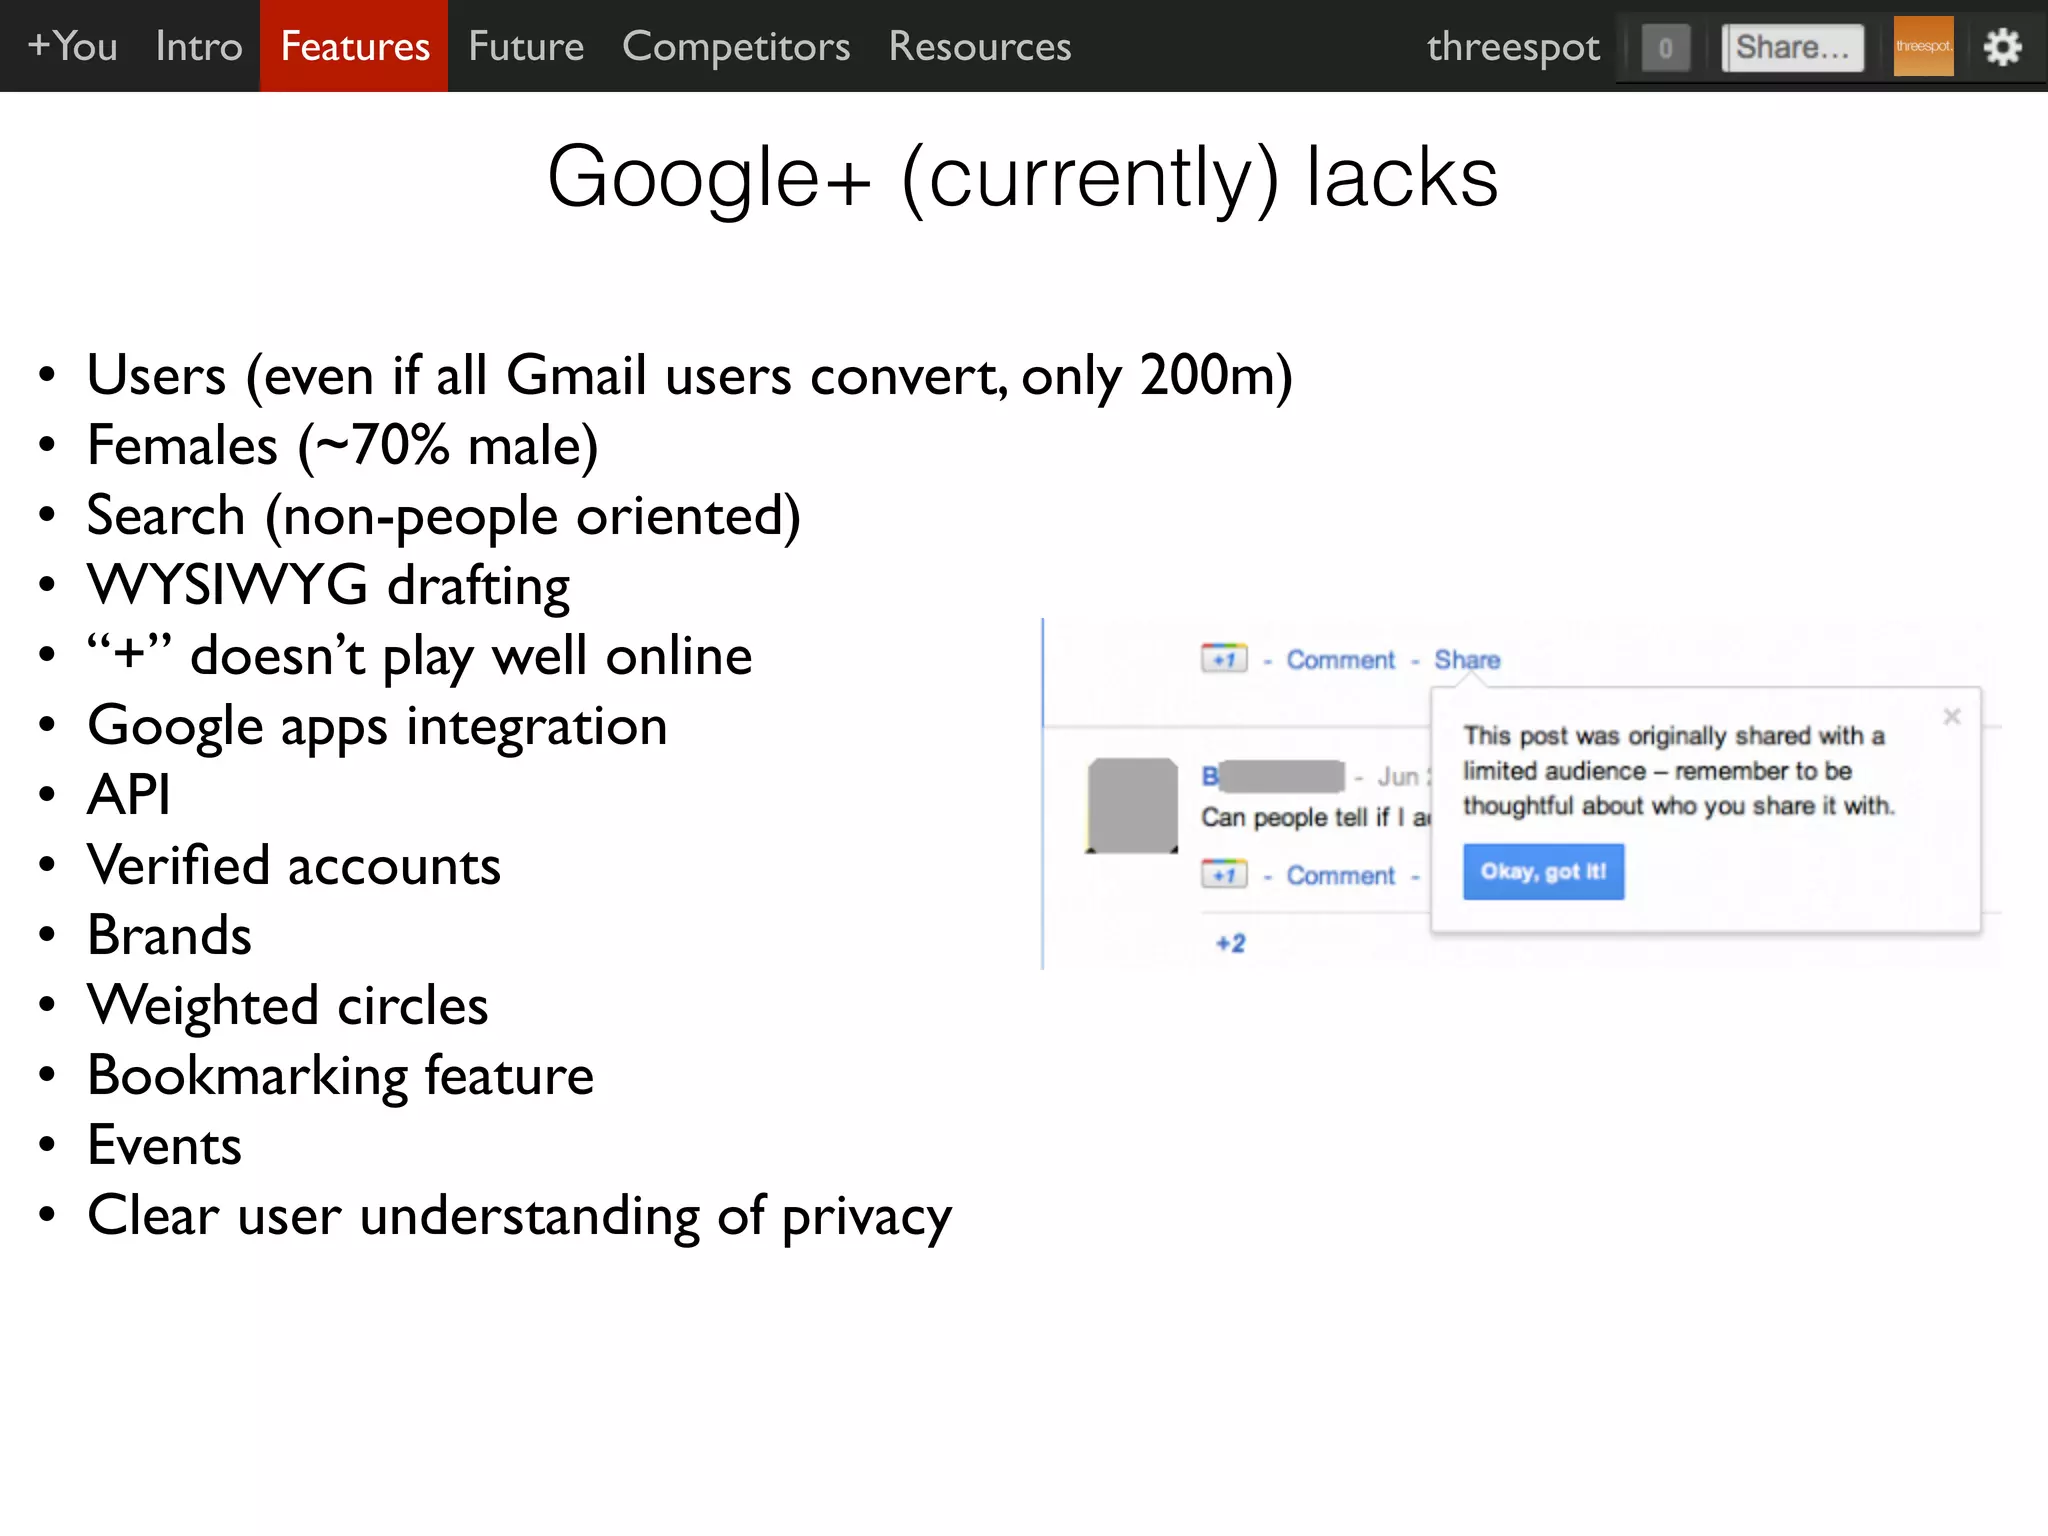Click the 'Search (non-people oriented)' bullet
The image size is (2048, 1536).
coord(443,516)
